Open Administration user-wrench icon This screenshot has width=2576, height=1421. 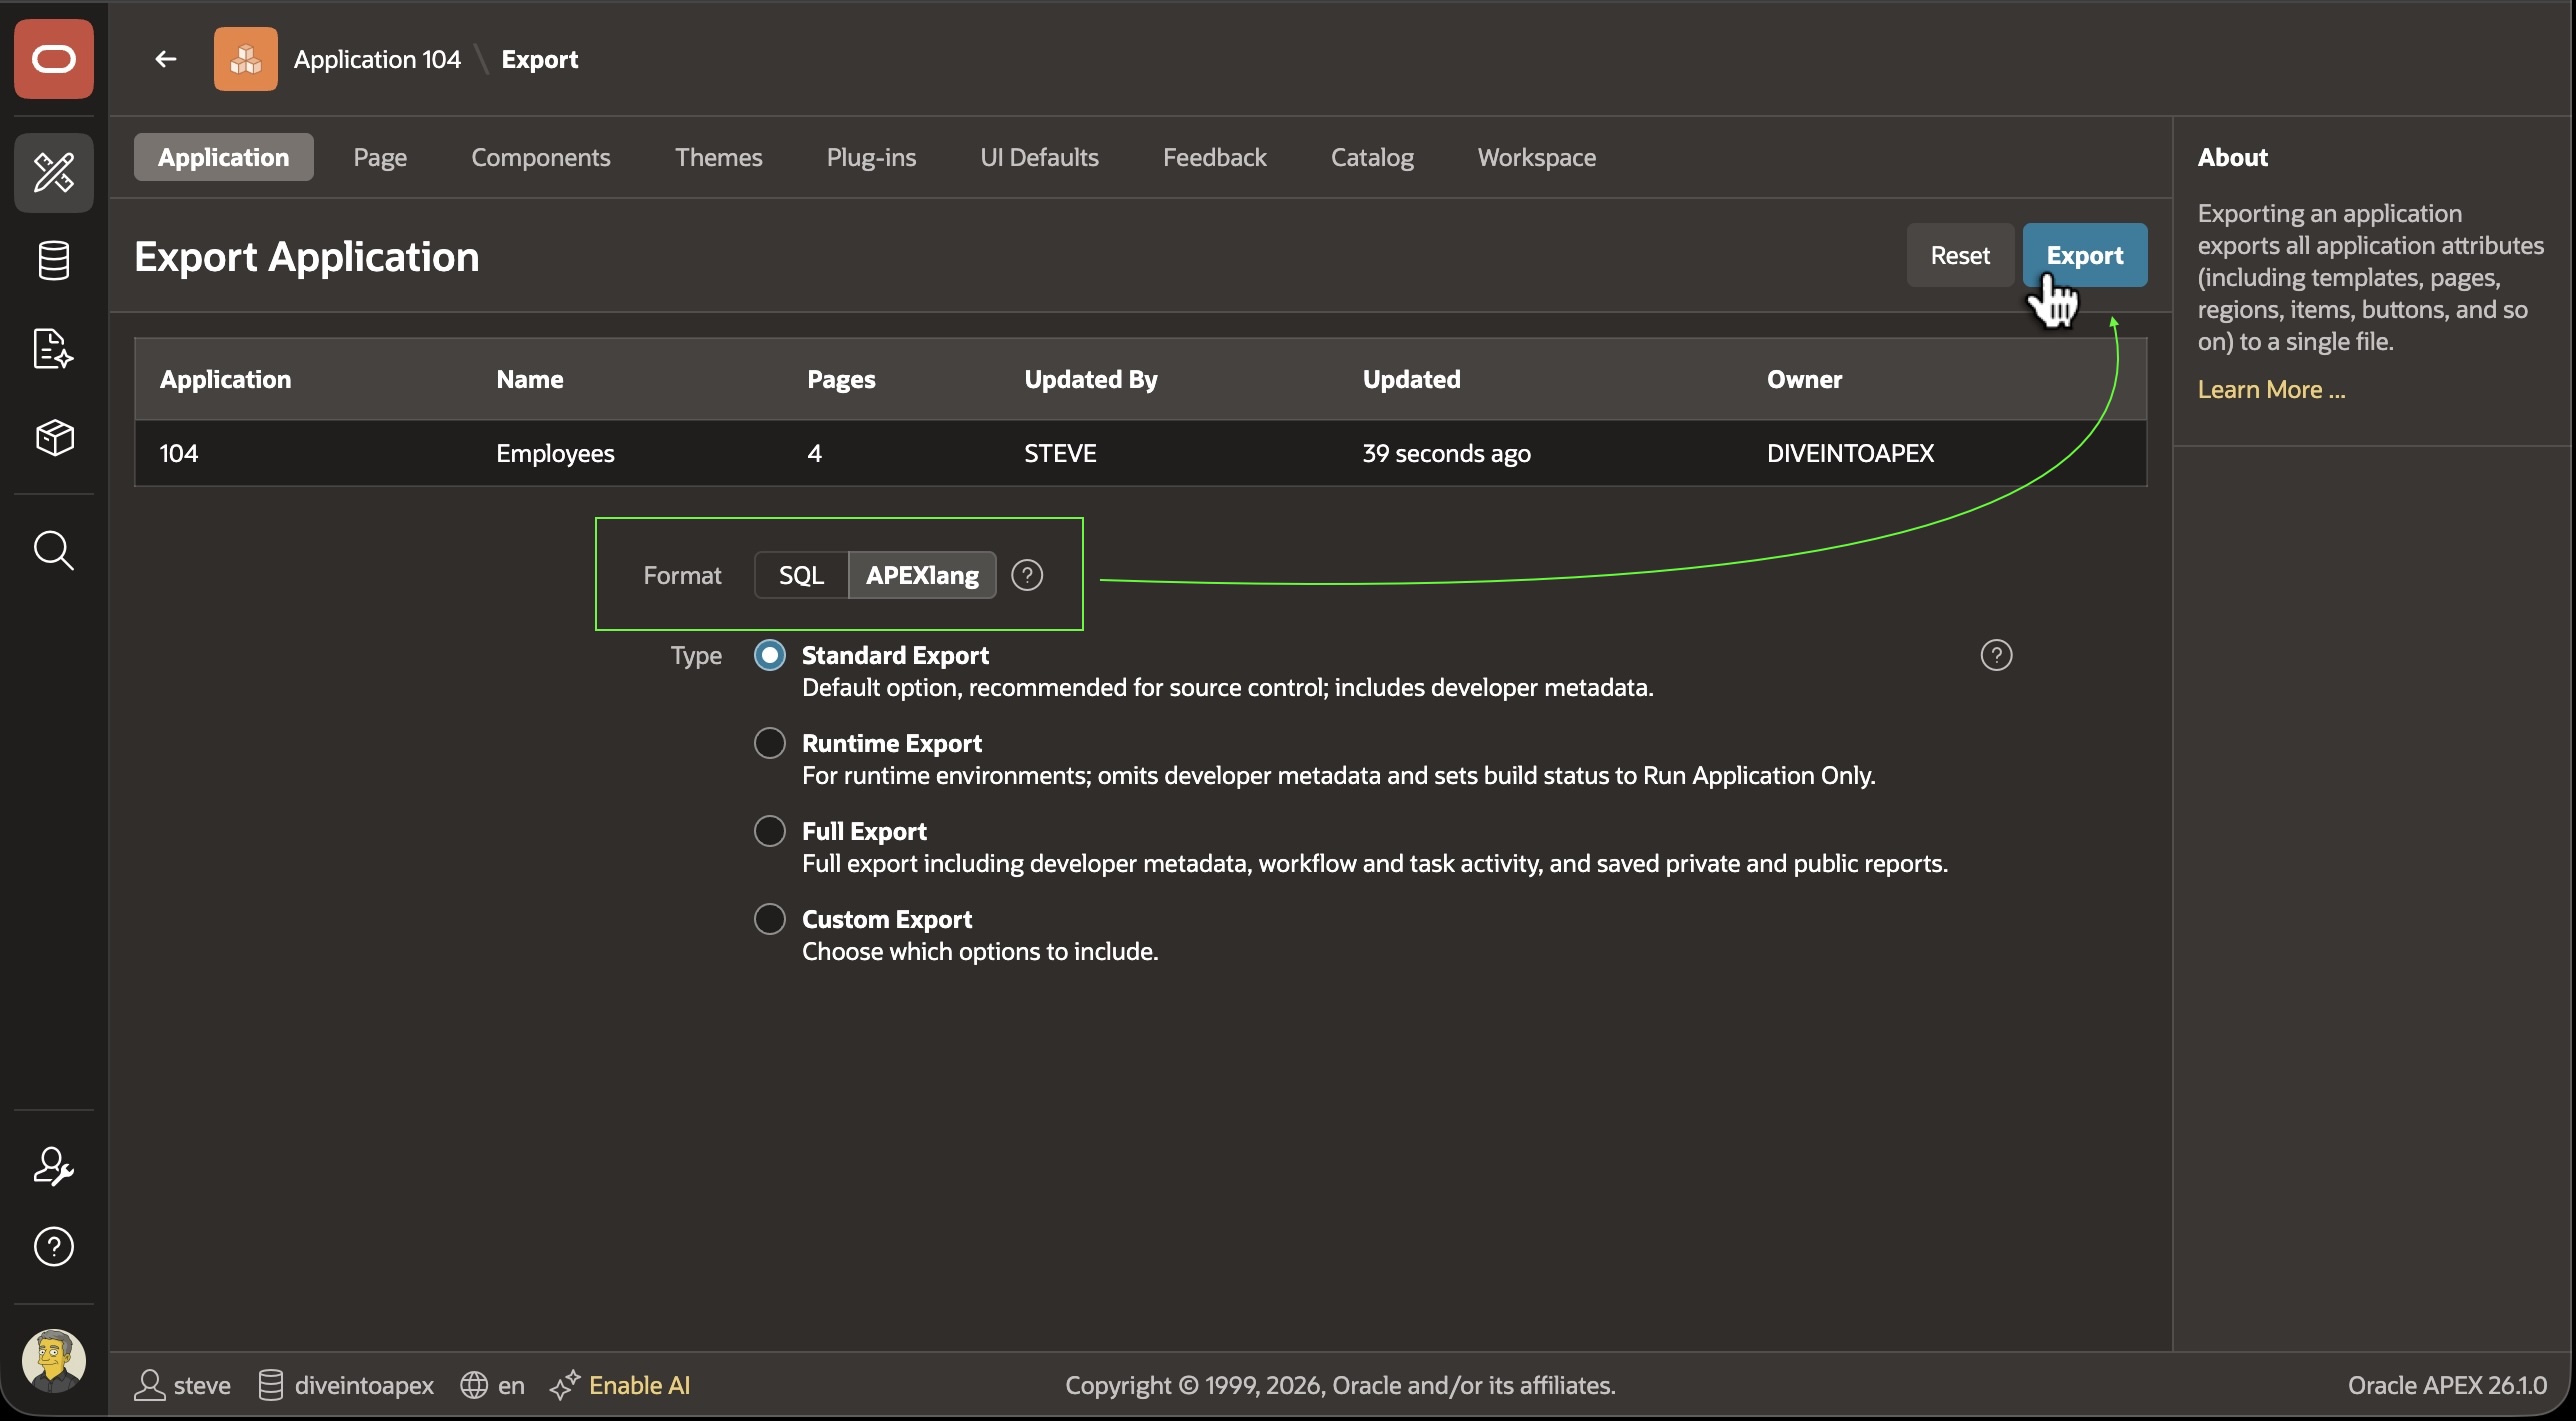(x=54, y=1167)
